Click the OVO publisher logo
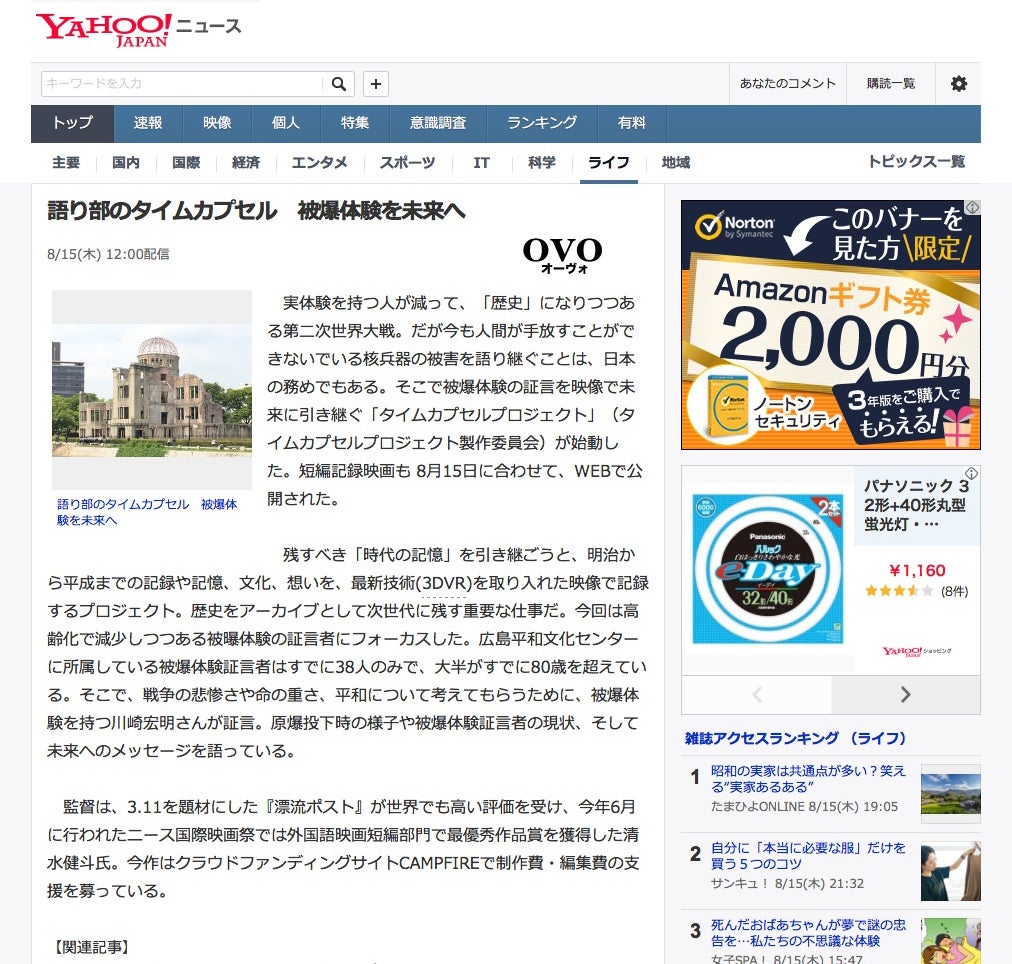Viewport: 1012px width, 964px height. click(562, 255)
